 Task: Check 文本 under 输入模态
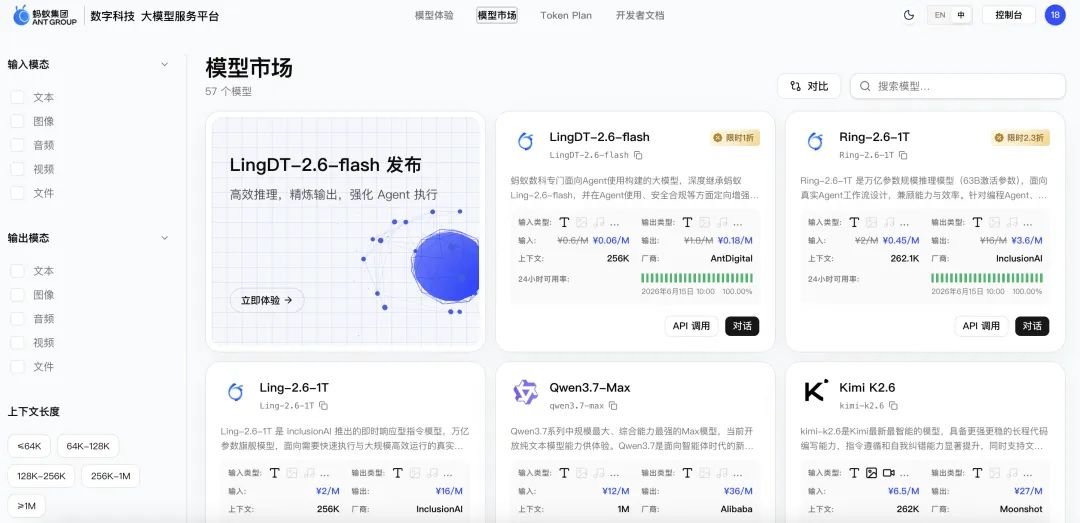(17, 97)
